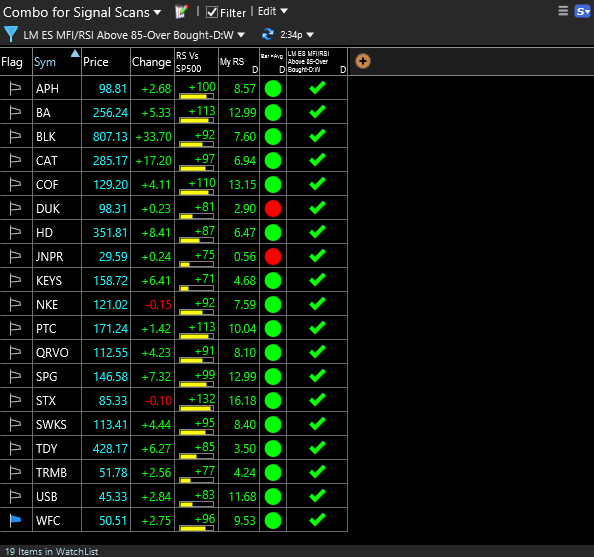Sort by the Price column header

tap(106, 62)
